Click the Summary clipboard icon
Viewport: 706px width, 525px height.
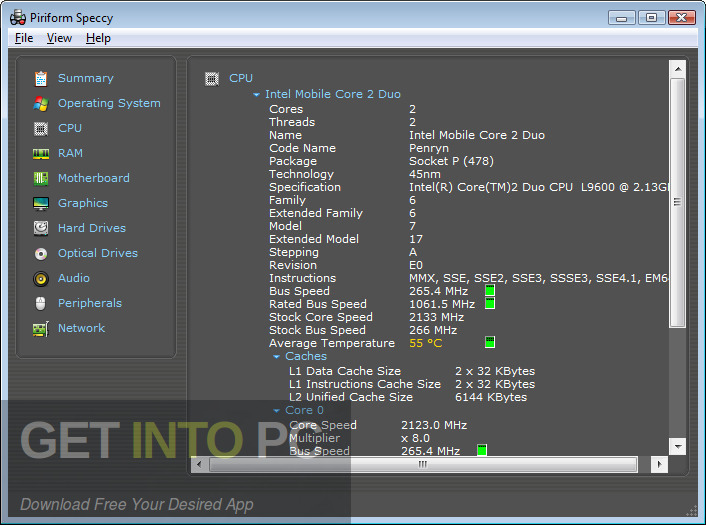(x=41, y=79)
